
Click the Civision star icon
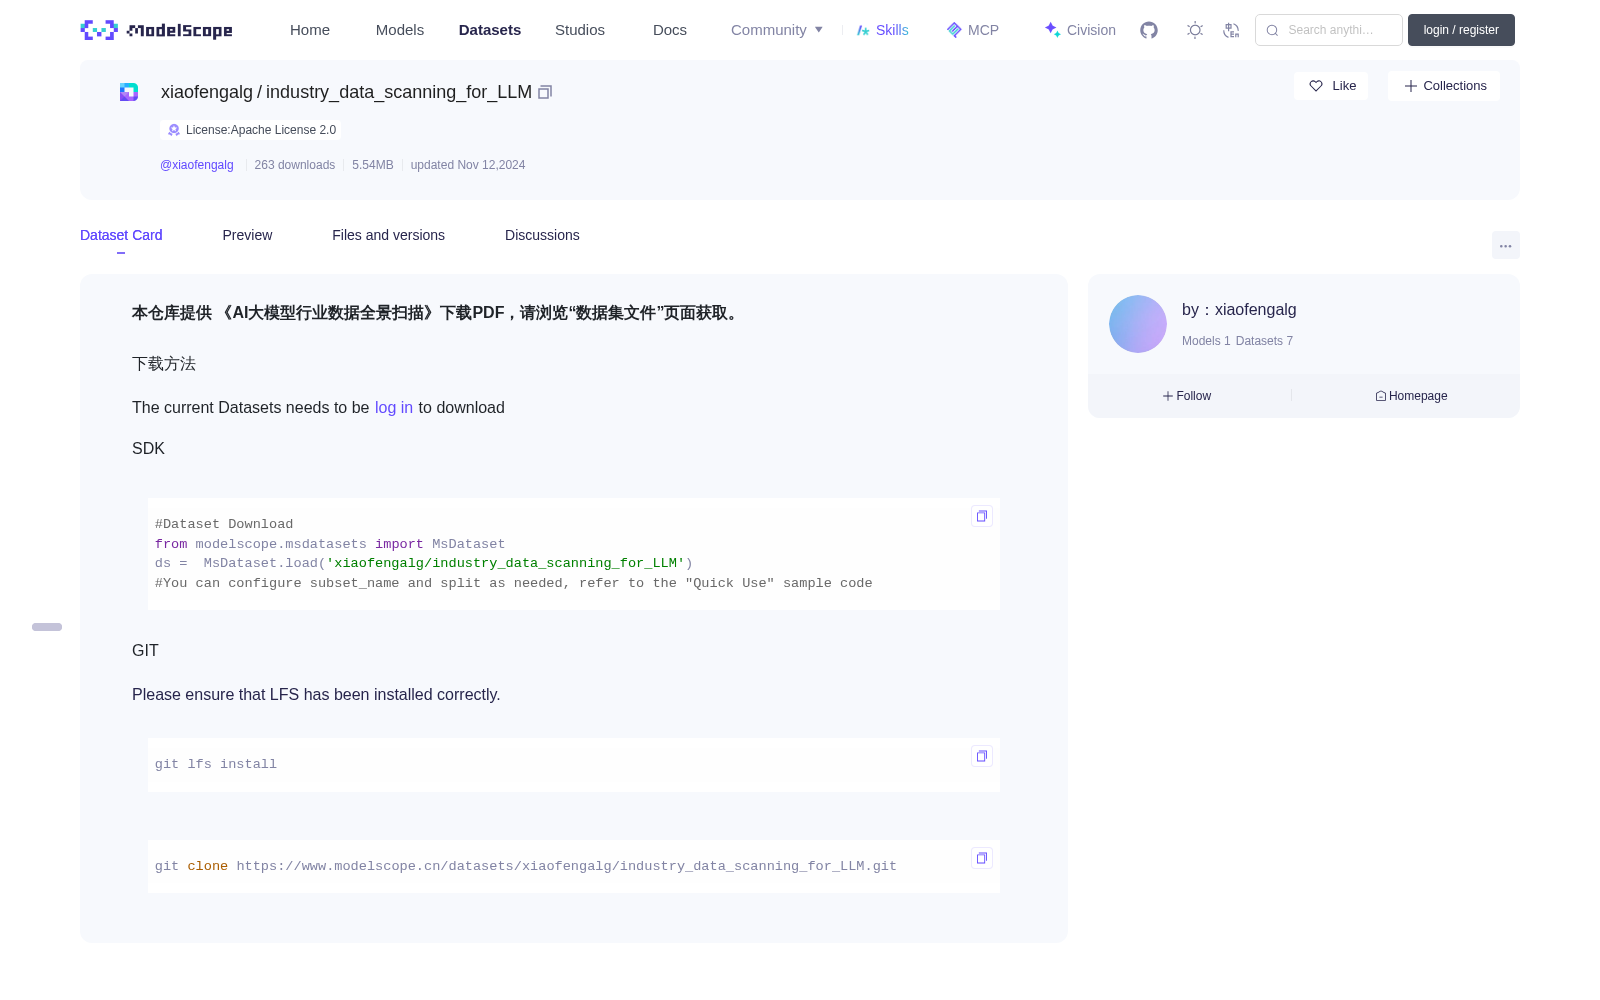click(1052, 30)
